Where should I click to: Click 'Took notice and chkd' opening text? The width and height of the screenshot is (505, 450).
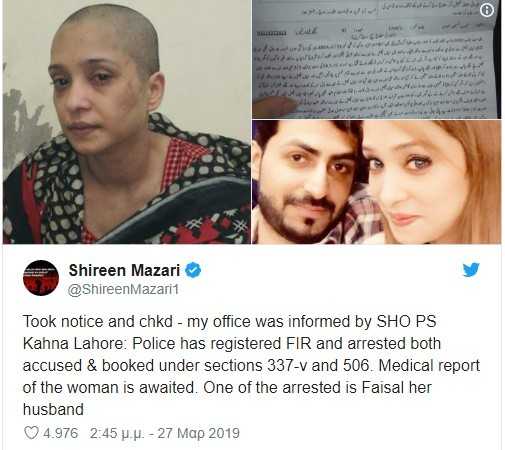coord(98,322)
